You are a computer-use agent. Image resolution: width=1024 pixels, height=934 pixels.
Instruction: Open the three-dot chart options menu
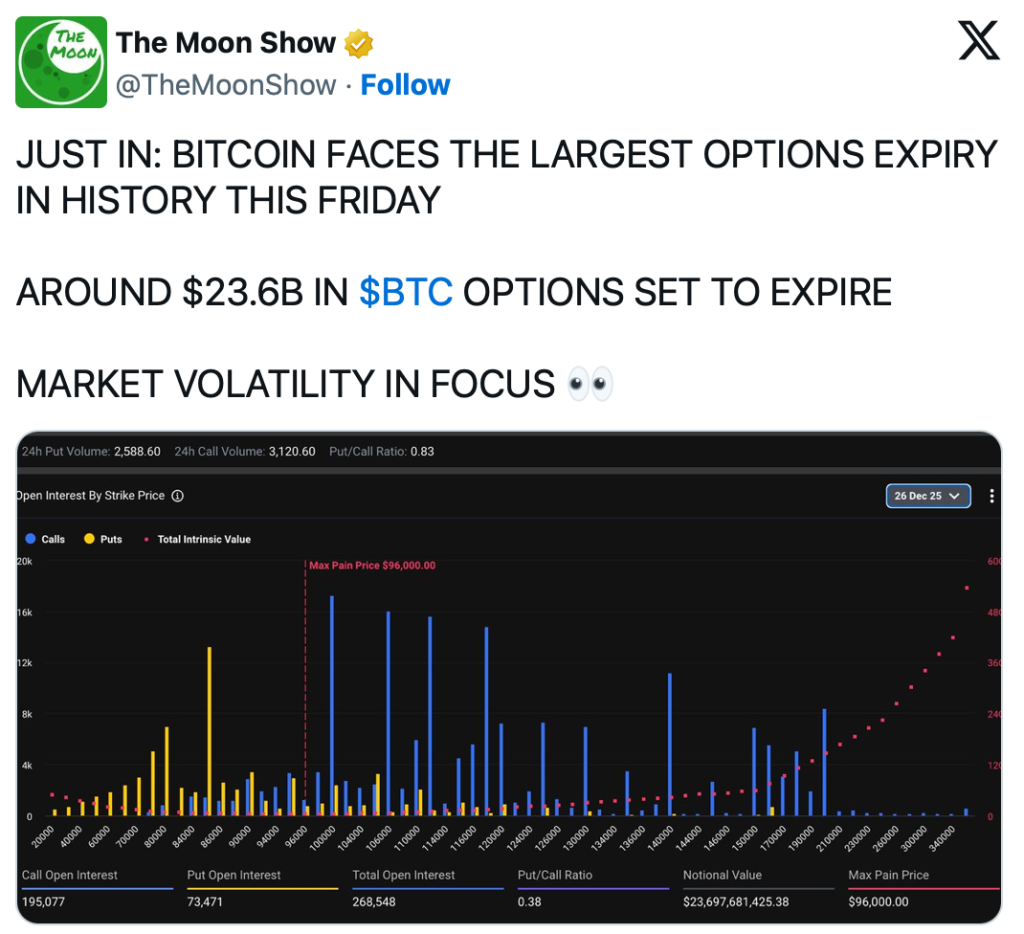point(991,496)
